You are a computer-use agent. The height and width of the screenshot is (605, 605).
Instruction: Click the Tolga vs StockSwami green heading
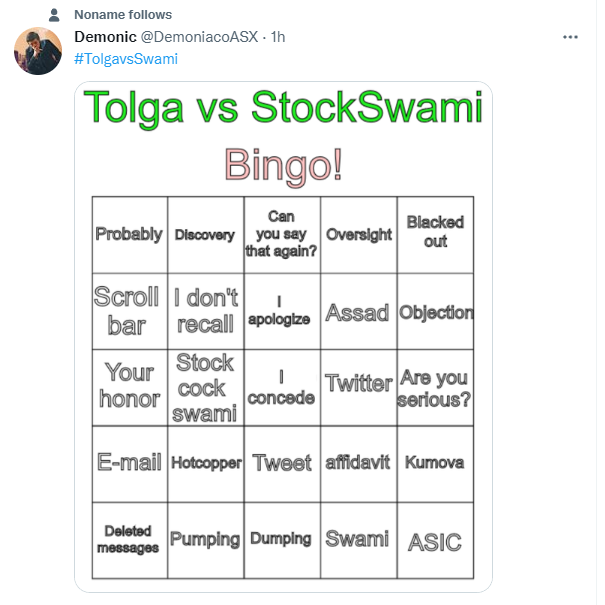(283, 108)
